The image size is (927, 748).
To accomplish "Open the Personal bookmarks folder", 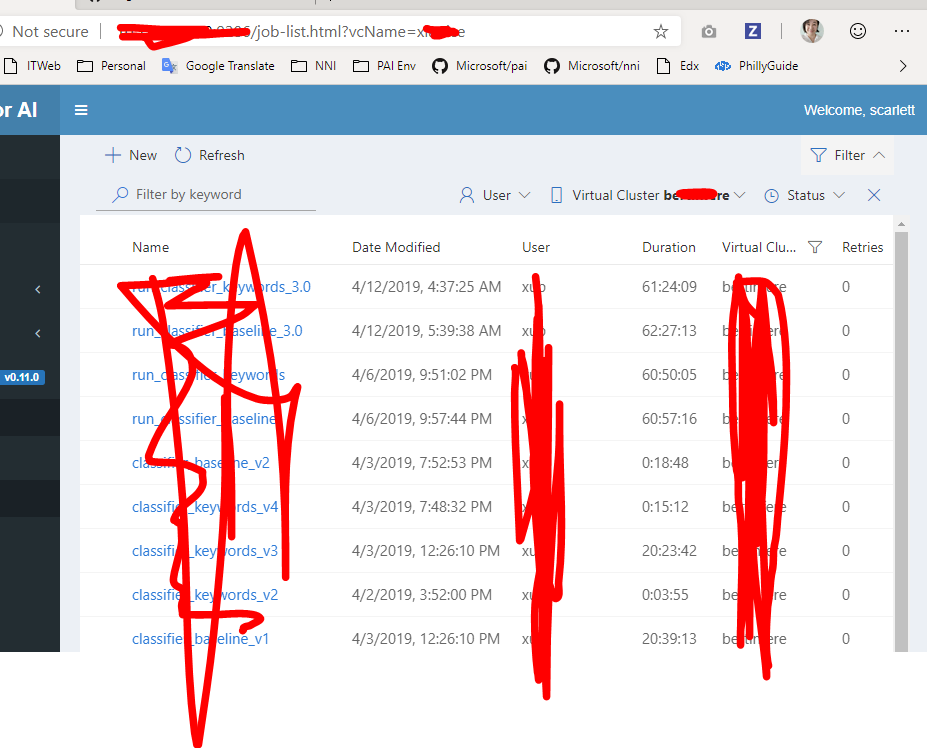I will click(x=86, y=66).
